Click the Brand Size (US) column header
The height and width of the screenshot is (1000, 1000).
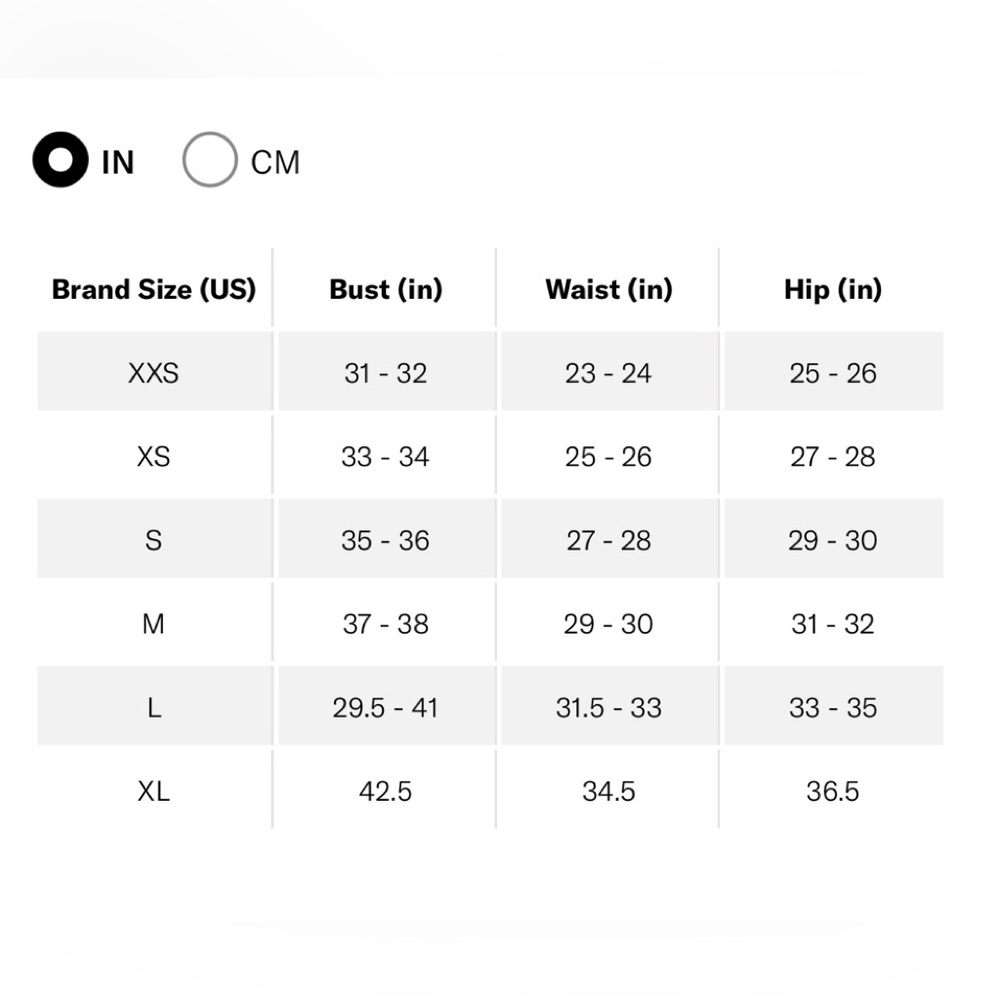click(154, 290)
